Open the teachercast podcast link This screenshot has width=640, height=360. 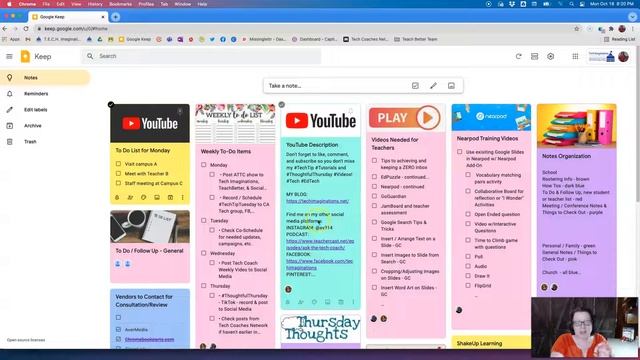pyautogui.click(x=320, y=244)
